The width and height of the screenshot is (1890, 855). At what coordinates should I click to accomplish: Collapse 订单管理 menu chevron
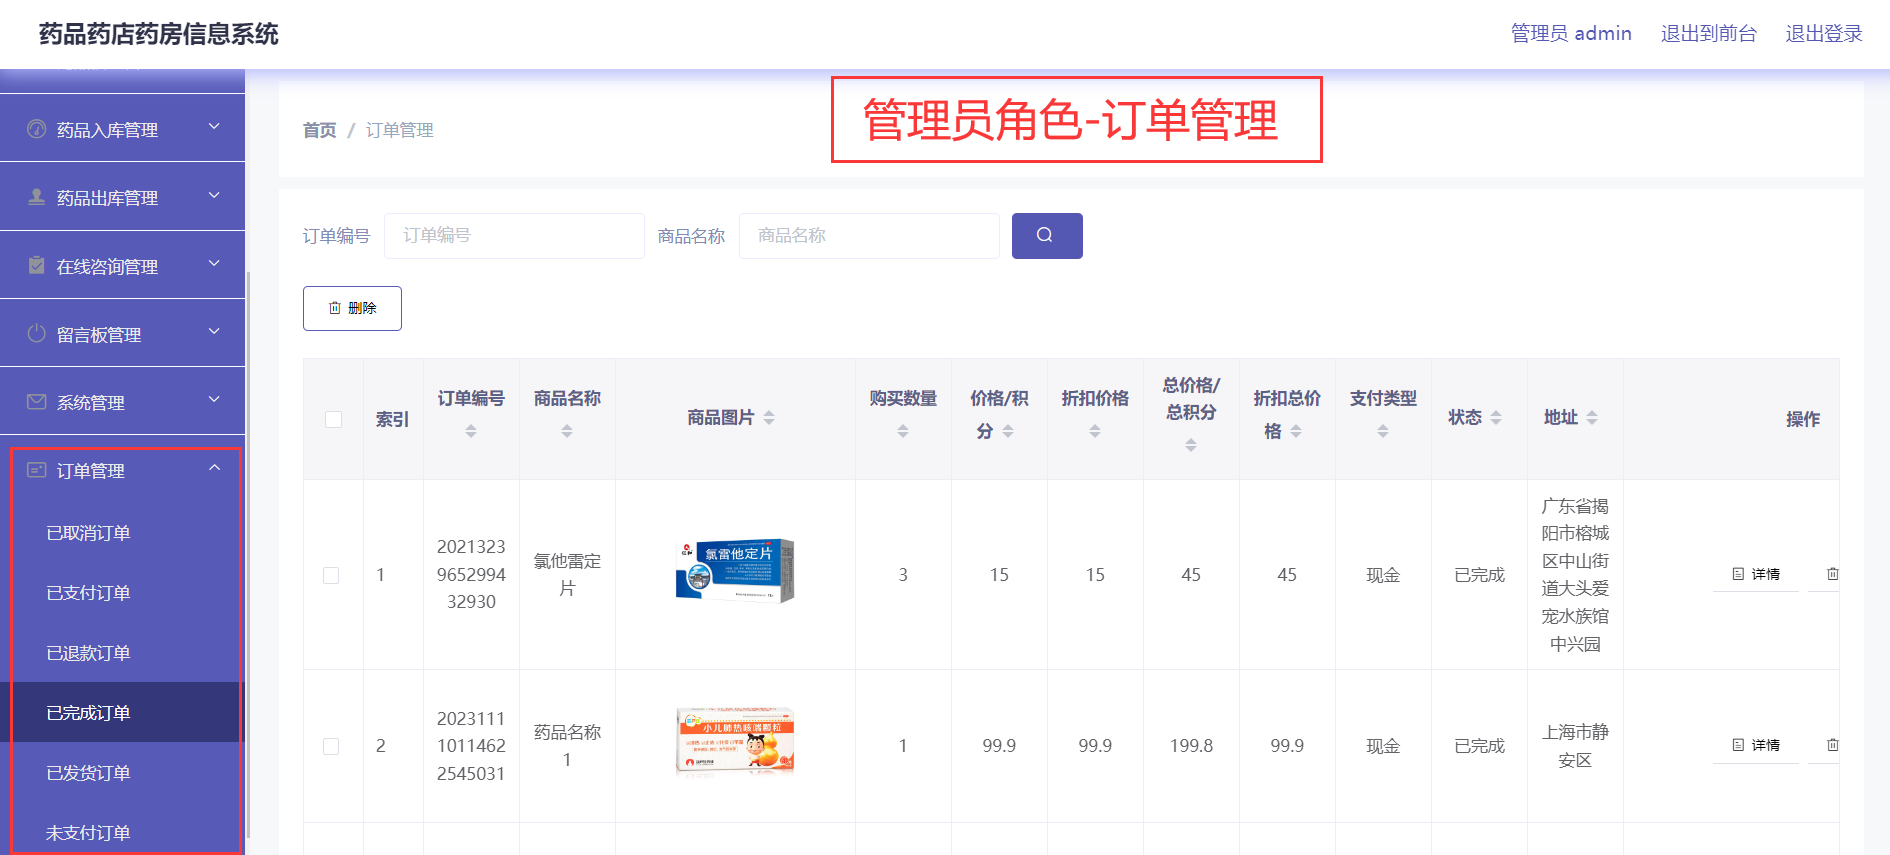coord(214,468)
